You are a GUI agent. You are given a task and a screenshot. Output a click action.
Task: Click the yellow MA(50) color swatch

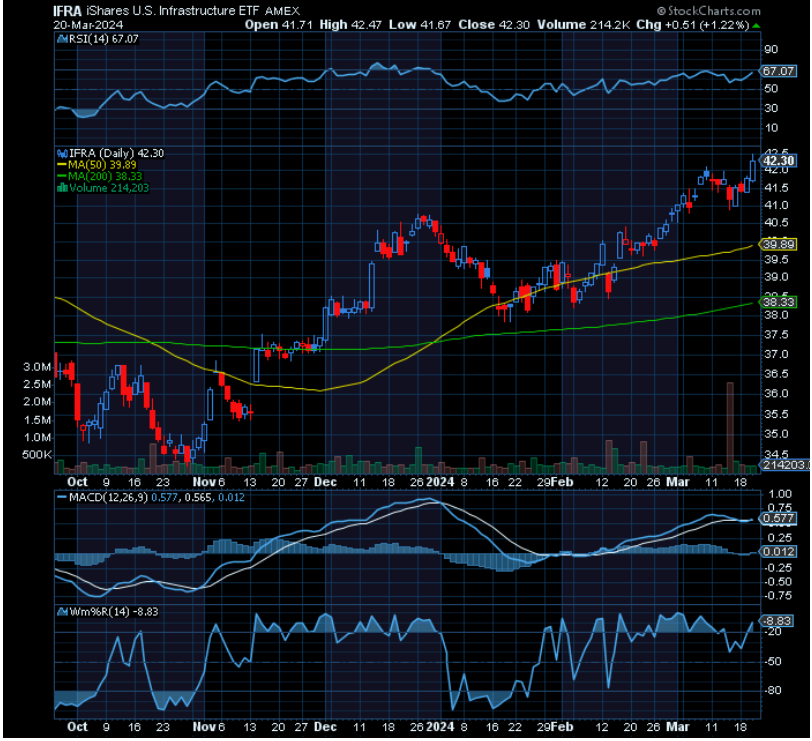pyautogui.click(x=60, y=165)
